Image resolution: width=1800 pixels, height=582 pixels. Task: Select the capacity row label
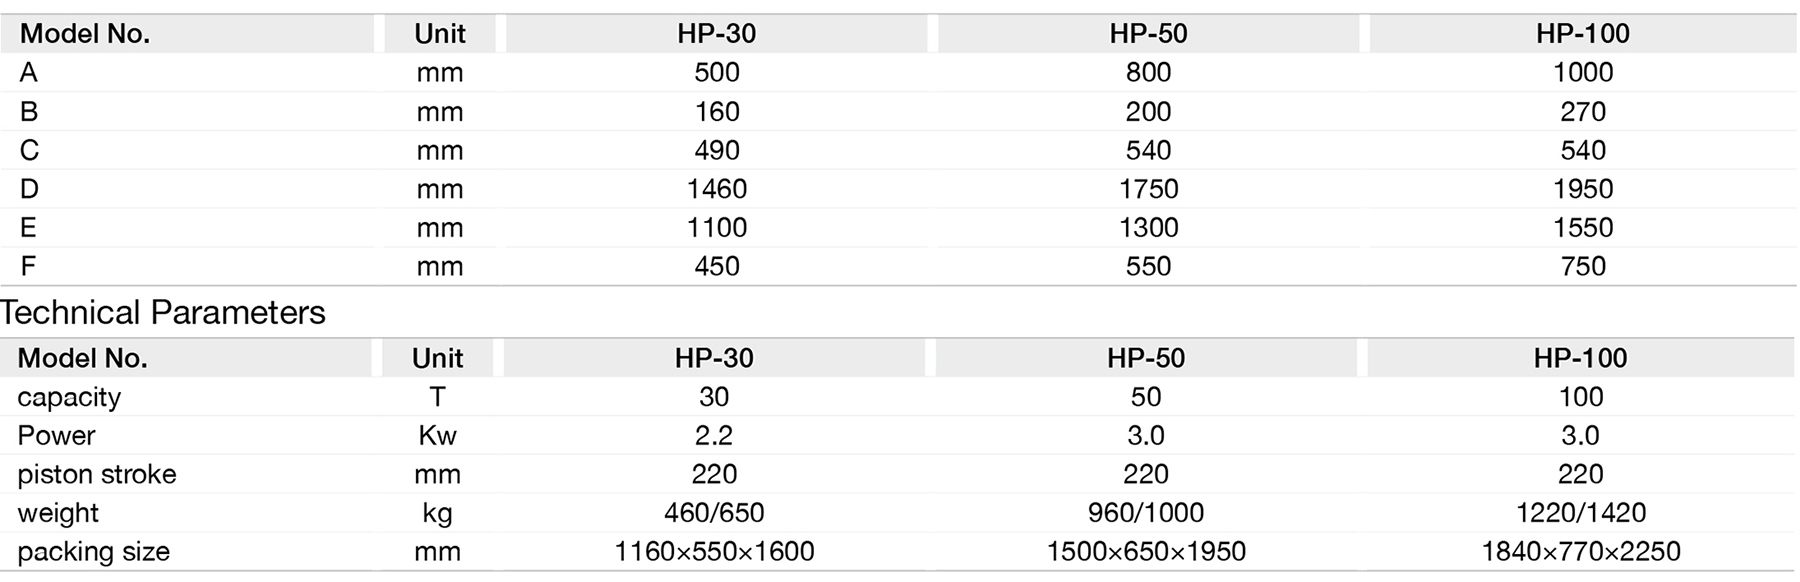(69, 397)
